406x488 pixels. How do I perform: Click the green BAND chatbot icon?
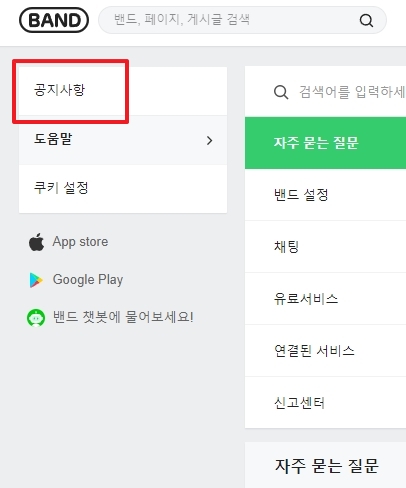36,318
